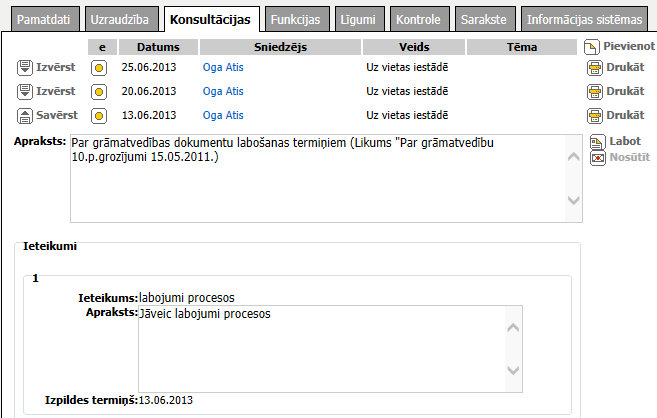
Task: Open Oga Atis link in 13.06.2013 row
Action: (223, 115)
